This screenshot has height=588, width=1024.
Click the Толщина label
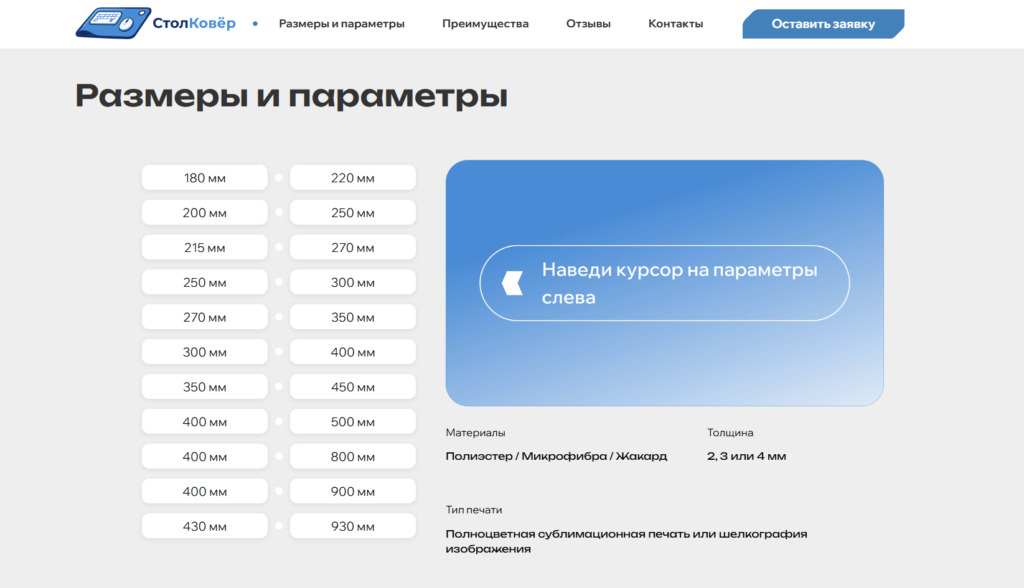(730, 433)
